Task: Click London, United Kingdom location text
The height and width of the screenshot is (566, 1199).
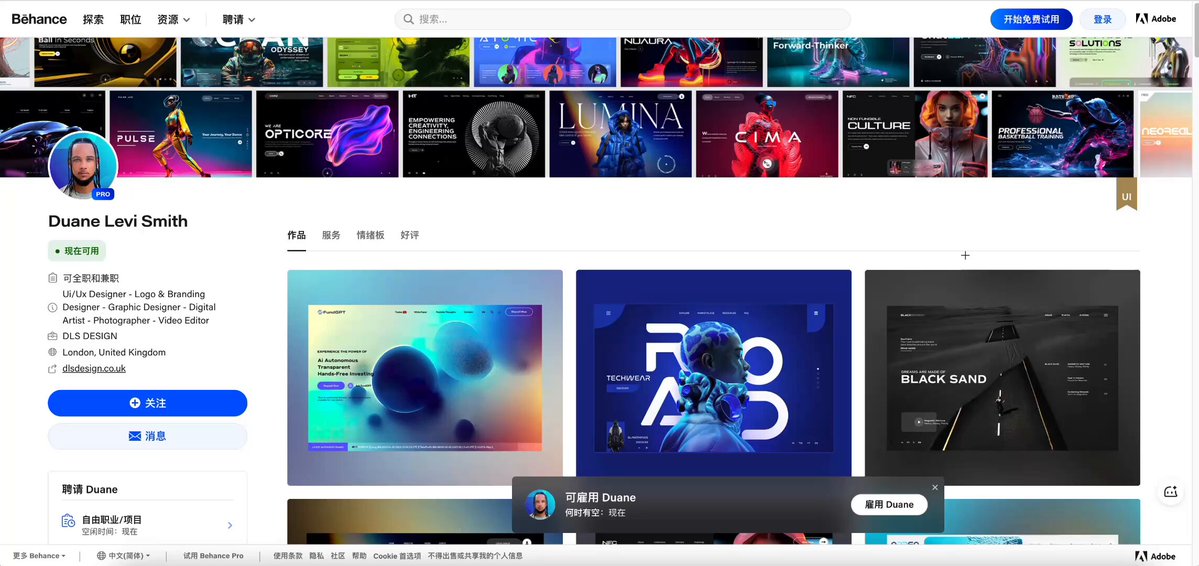Action: [x=114, y=353]
